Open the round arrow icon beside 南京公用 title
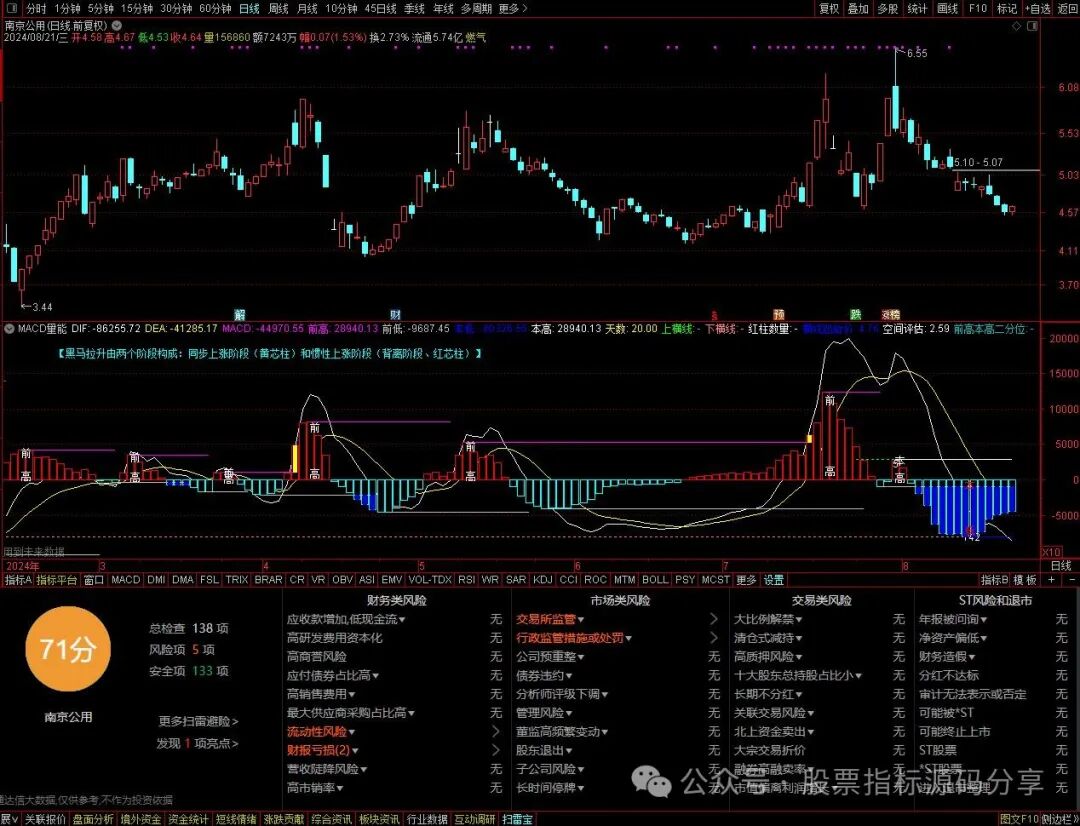This screenshot has height=826, width=1080. 116,25
